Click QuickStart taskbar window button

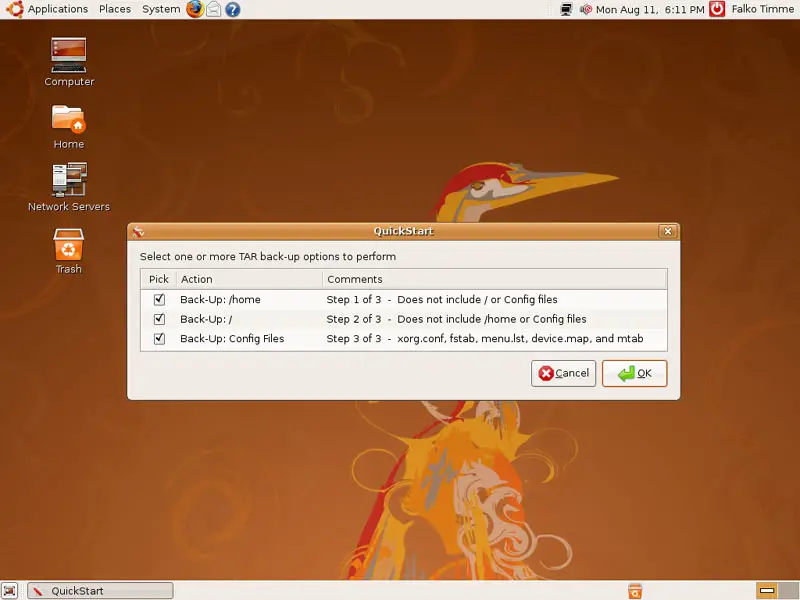(100, 591)
